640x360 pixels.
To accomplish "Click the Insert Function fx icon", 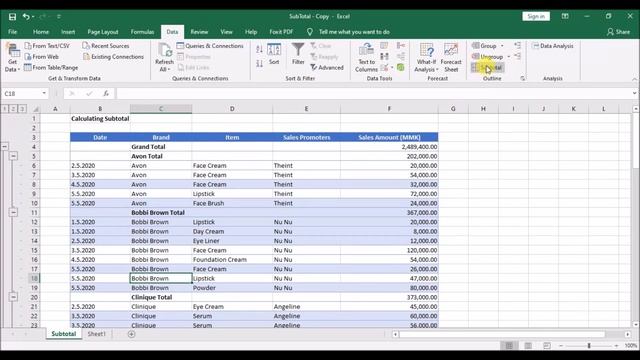I will 106,93.
